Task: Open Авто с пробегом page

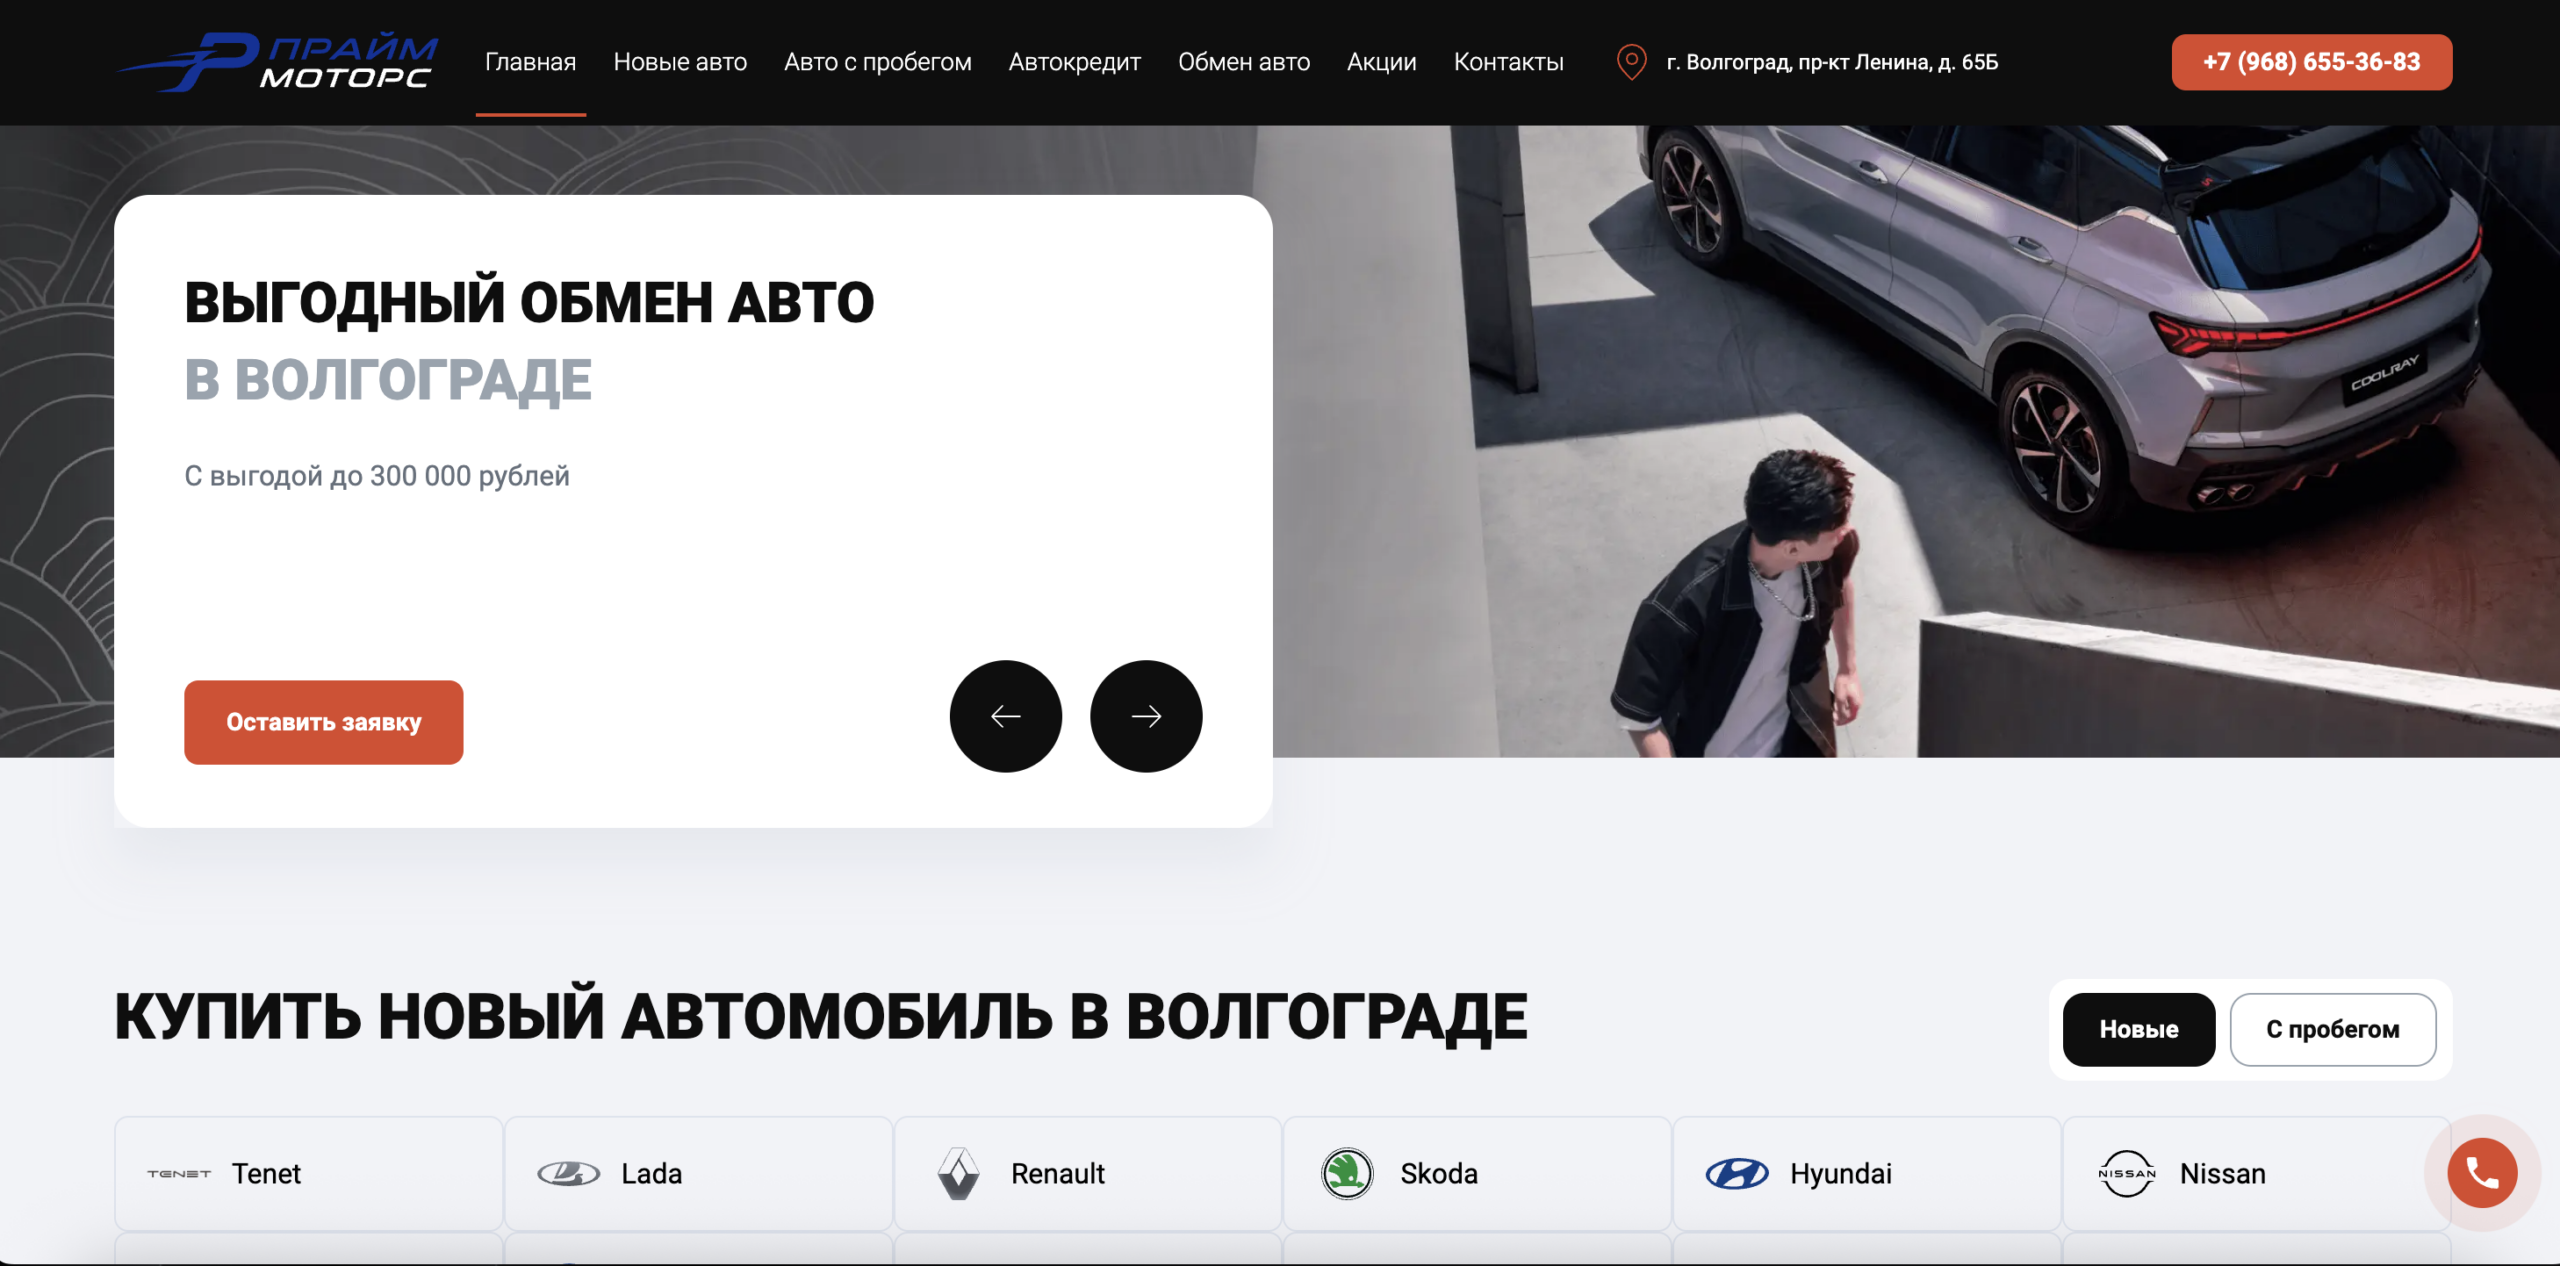Action: pos(878,62)
